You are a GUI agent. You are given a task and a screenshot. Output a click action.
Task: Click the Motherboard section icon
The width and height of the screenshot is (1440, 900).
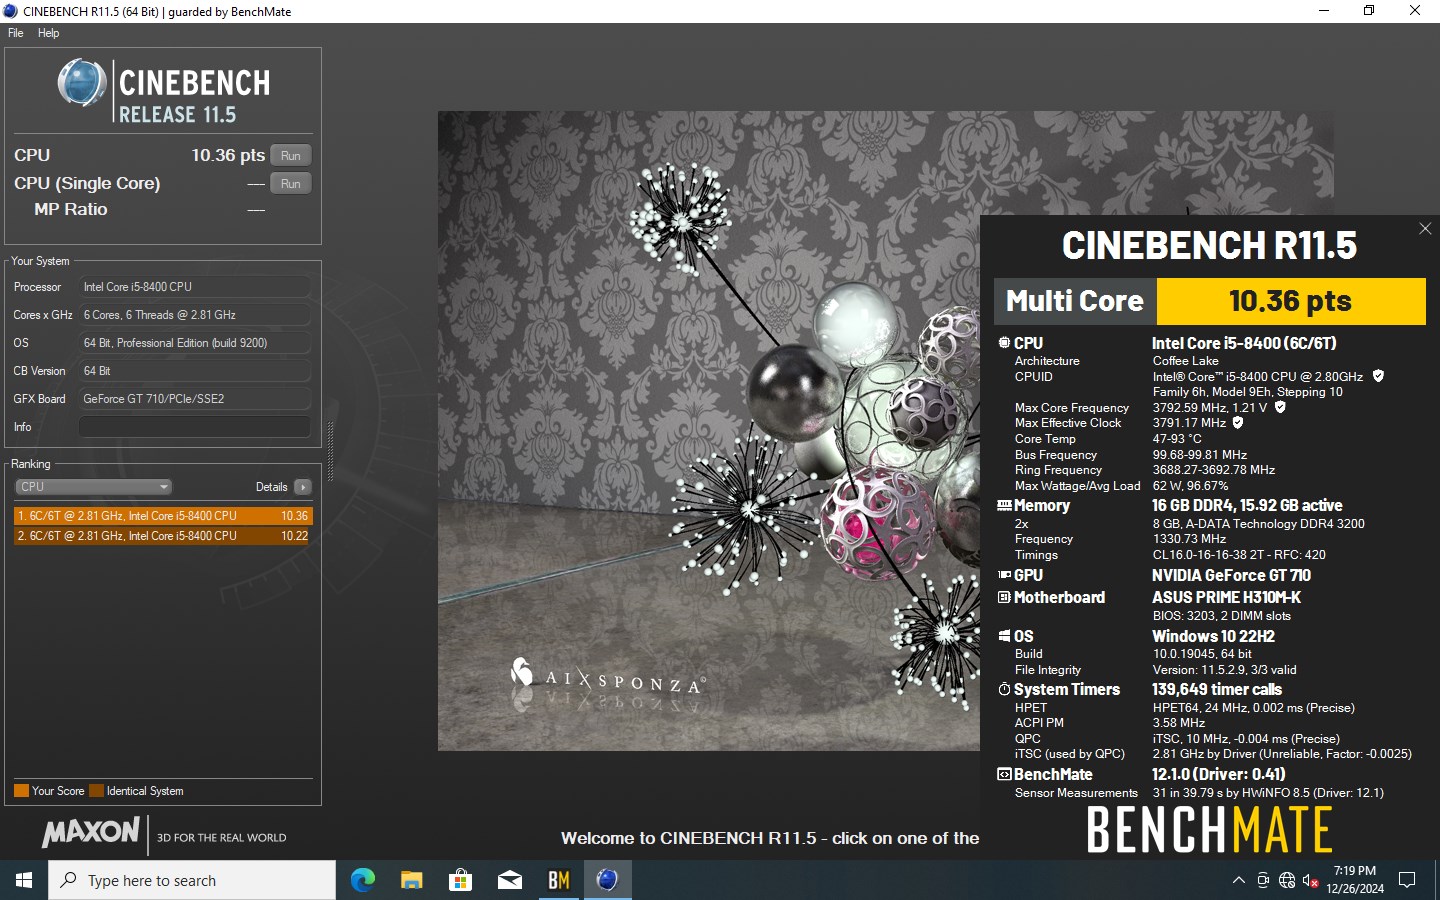[1004, 597]
